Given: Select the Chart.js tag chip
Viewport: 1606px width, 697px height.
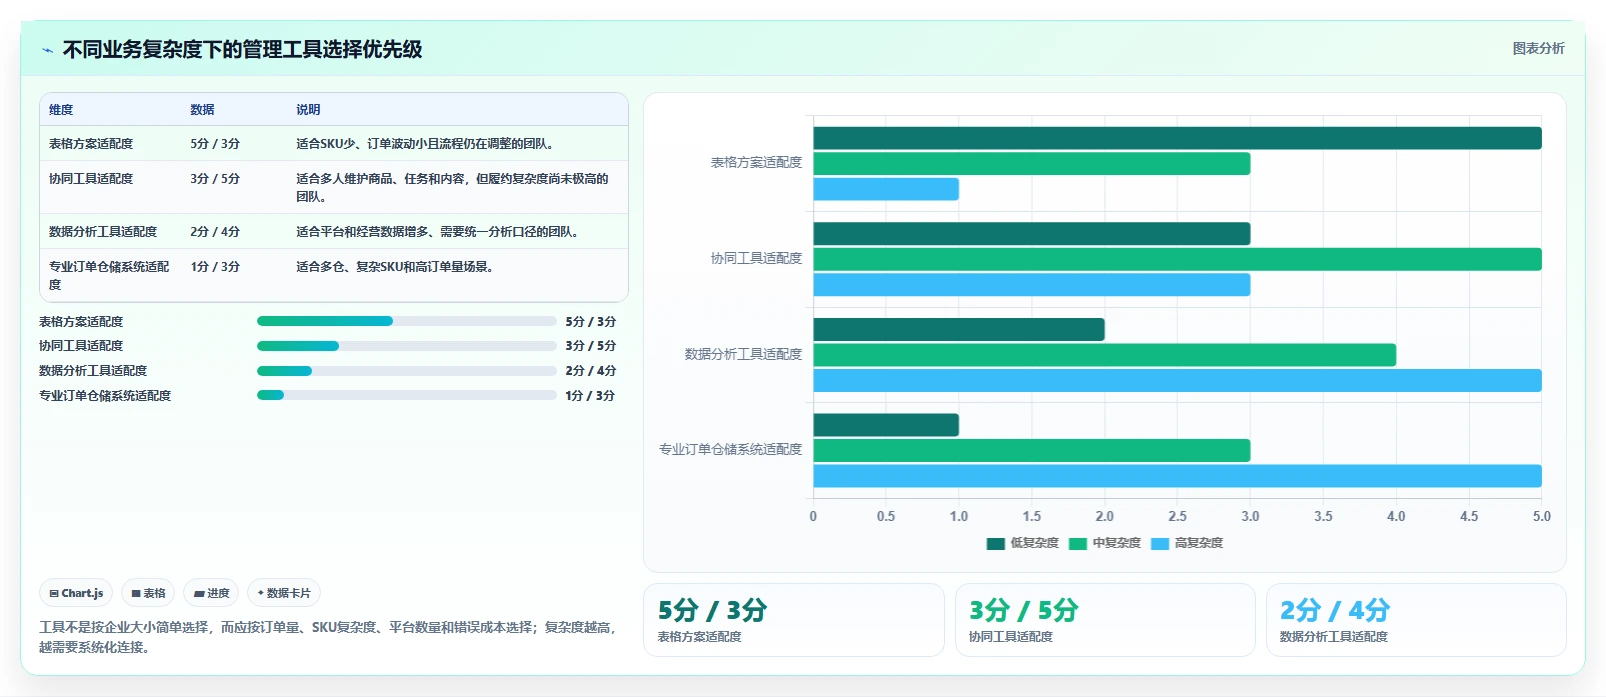Looking at the screenshot, I should point(76,593).
